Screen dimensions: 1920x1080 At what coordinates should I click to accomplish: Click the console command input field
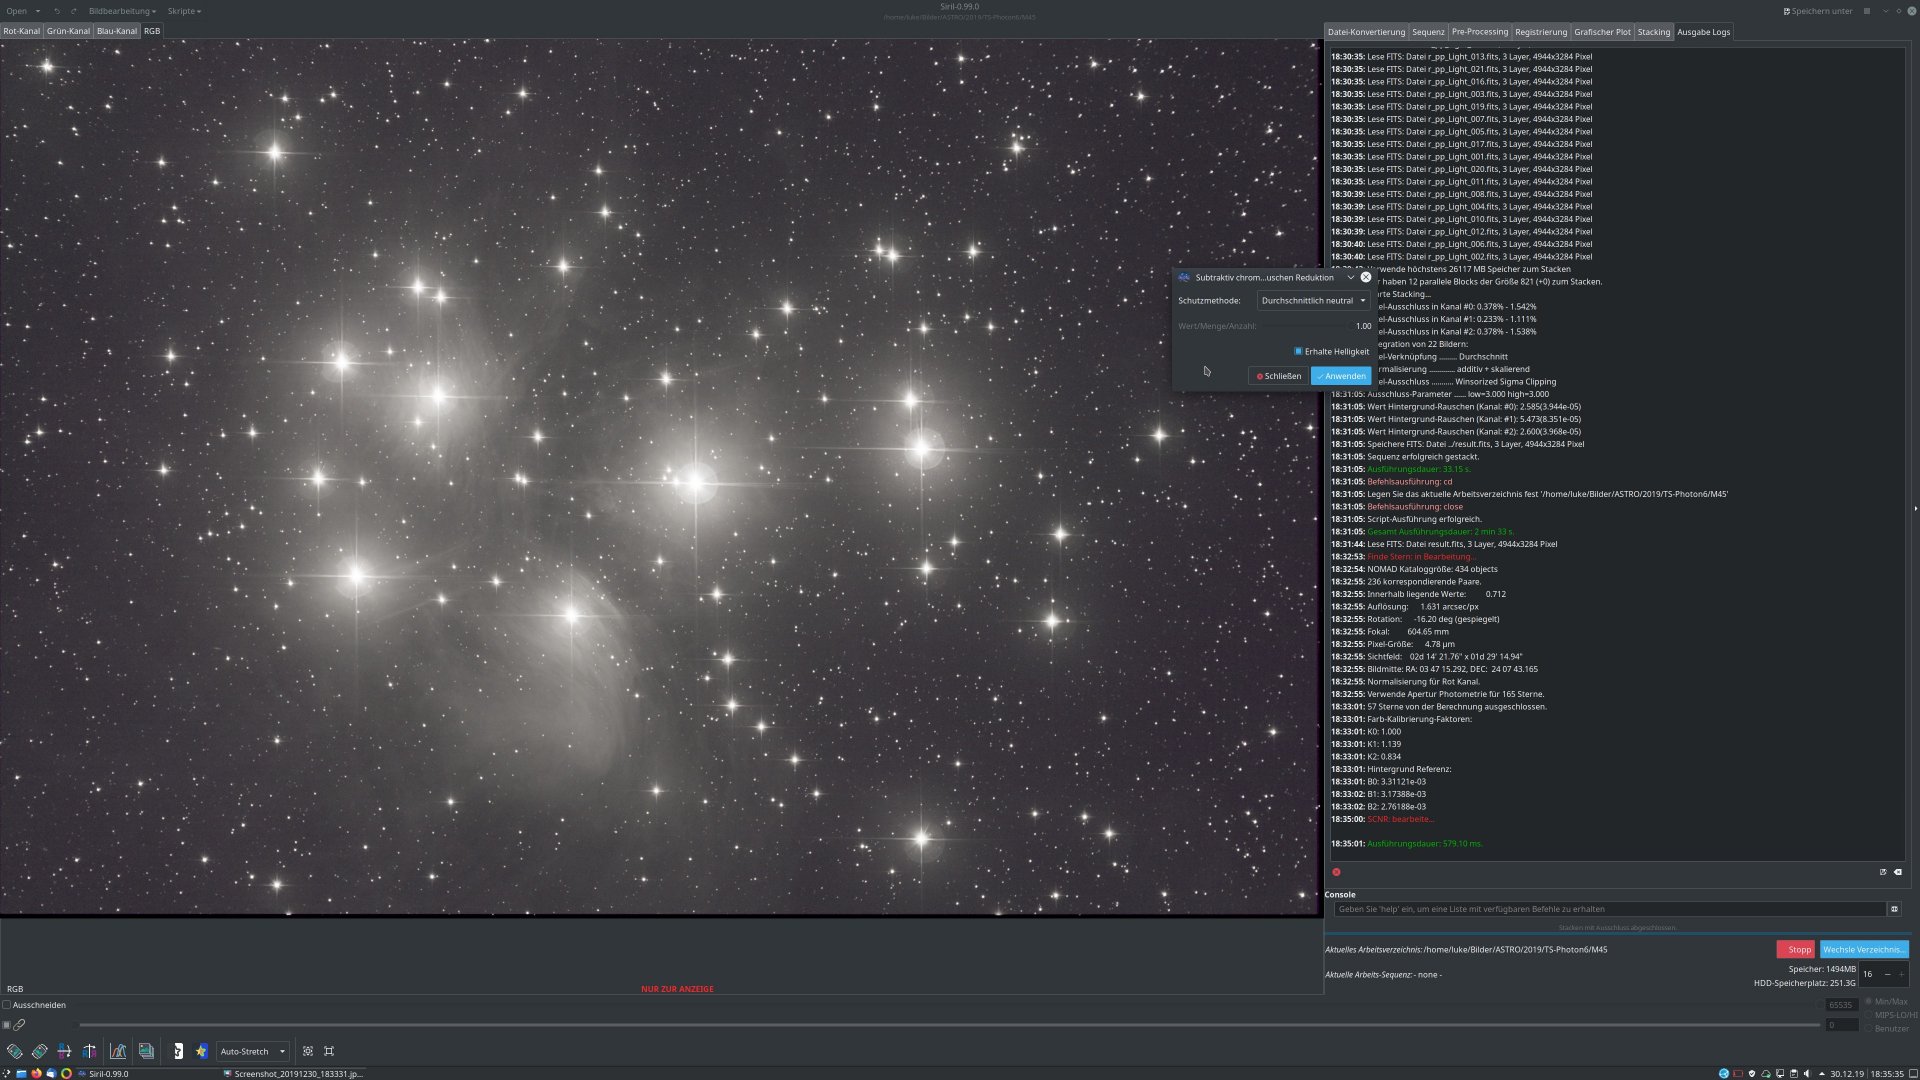pos(1610,909)
